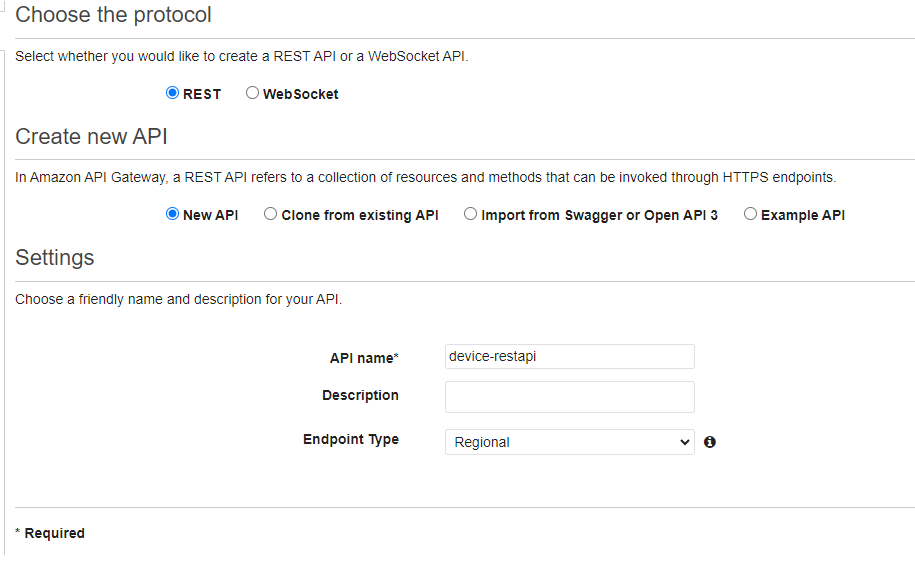Click the Choose the protocol heading
915x566 pixels.
pyautogui.click(x=113, y=15)
